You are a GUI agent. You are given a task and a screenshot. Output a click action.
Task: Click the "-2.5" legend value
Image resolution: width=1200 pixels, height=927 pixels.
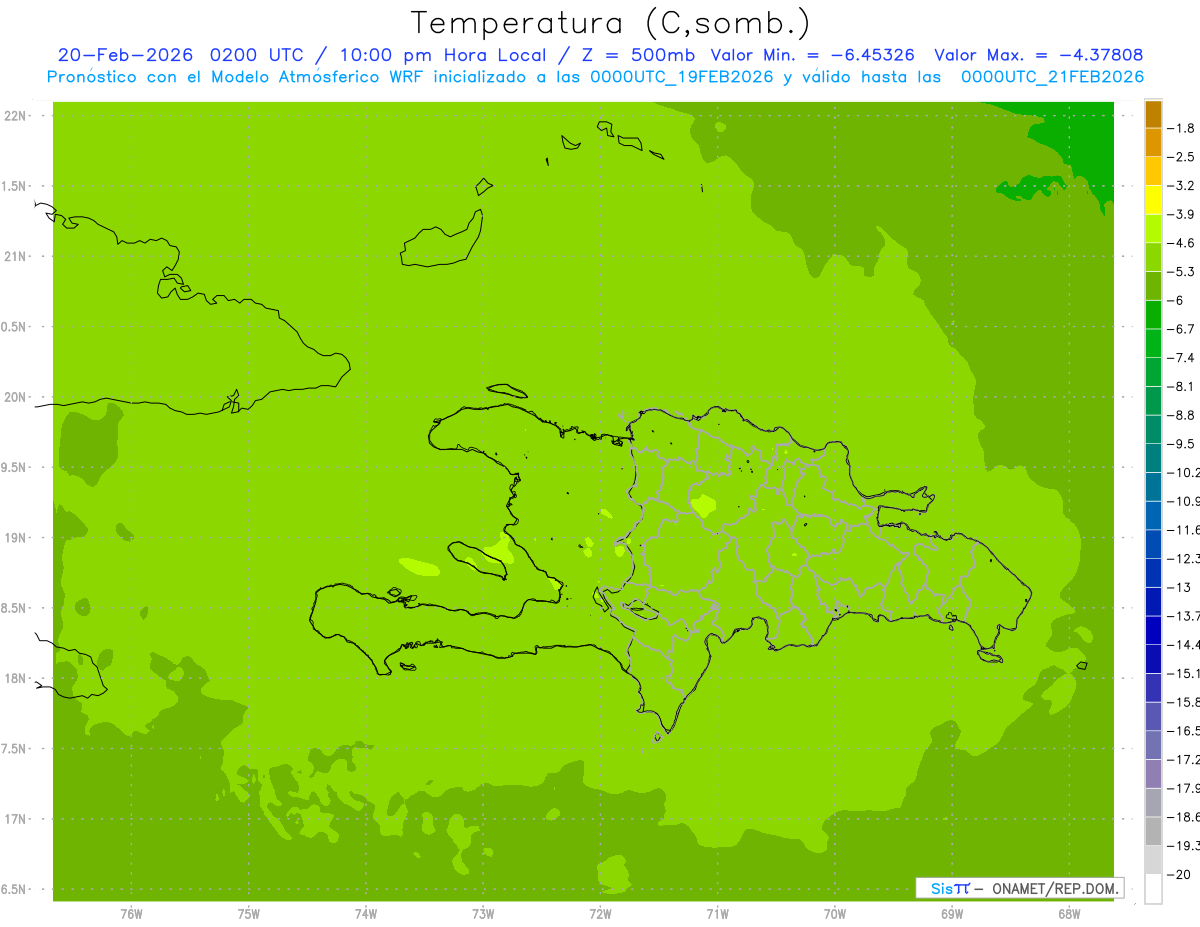tap(1182, 157)
